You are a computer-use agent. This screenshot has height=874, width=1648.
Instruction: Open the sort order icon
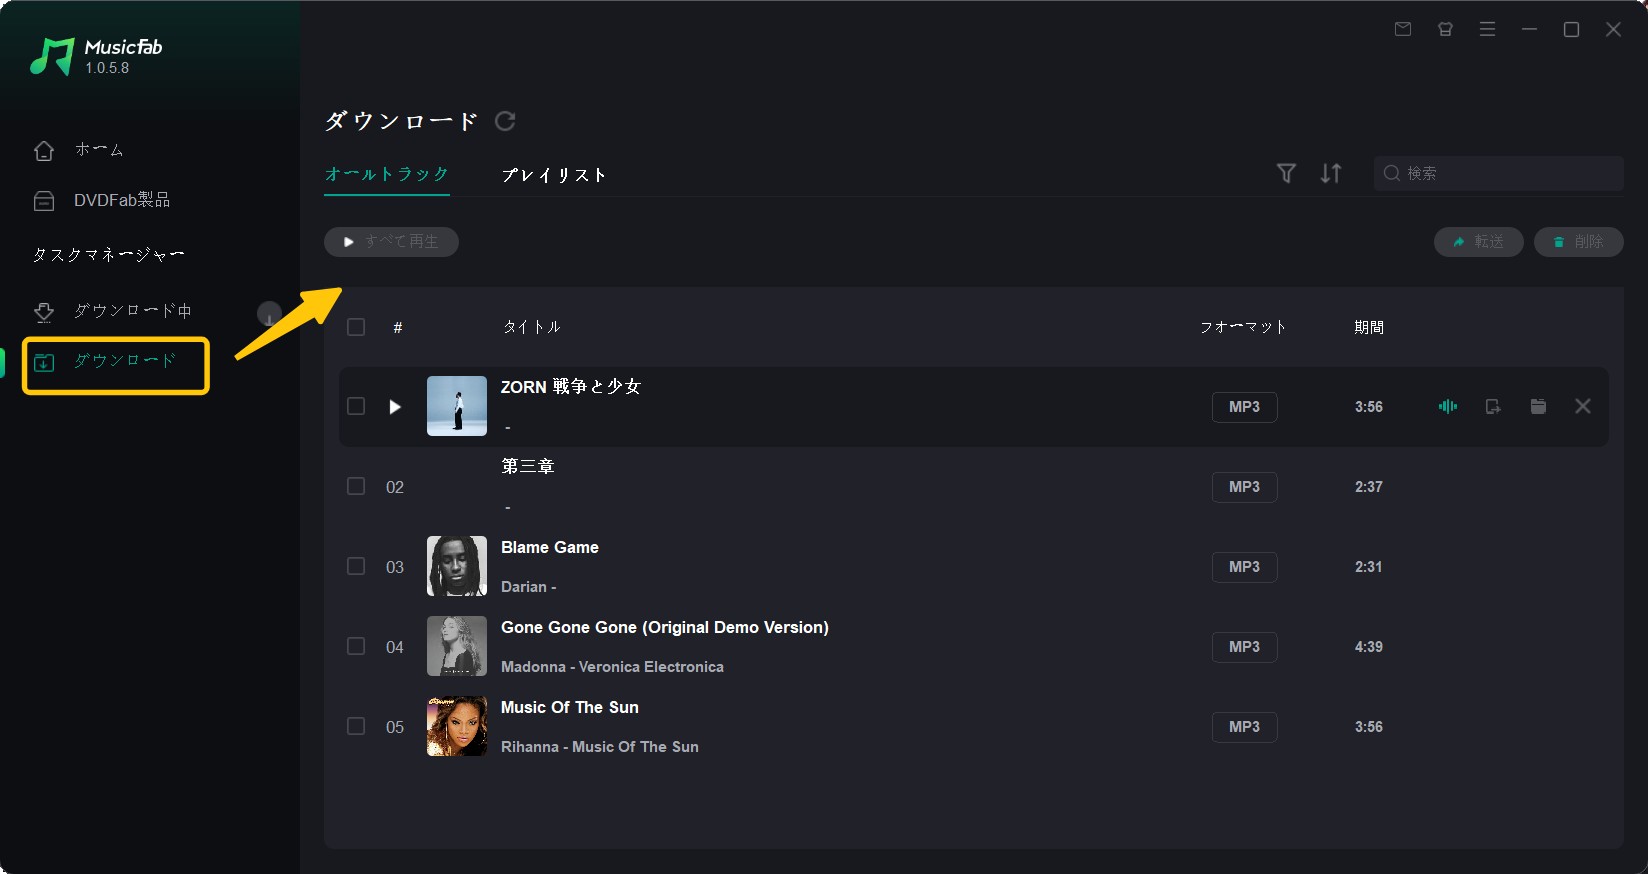[1331, 173]
